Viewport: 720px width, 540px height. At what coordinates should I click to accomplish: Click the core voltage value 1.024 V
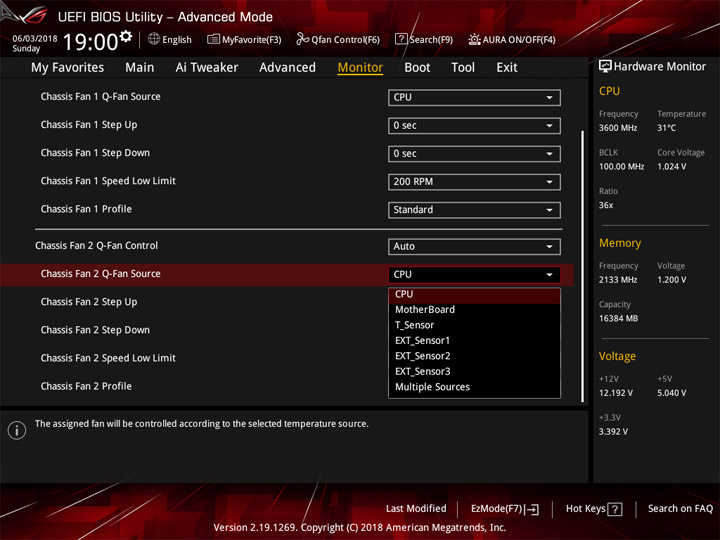tap(672, 167)
